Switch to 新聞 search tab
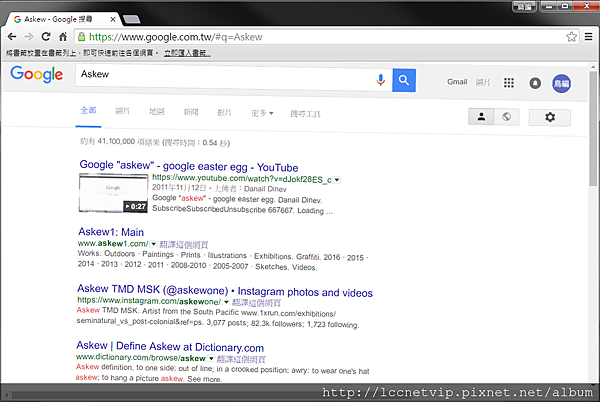 190,112
